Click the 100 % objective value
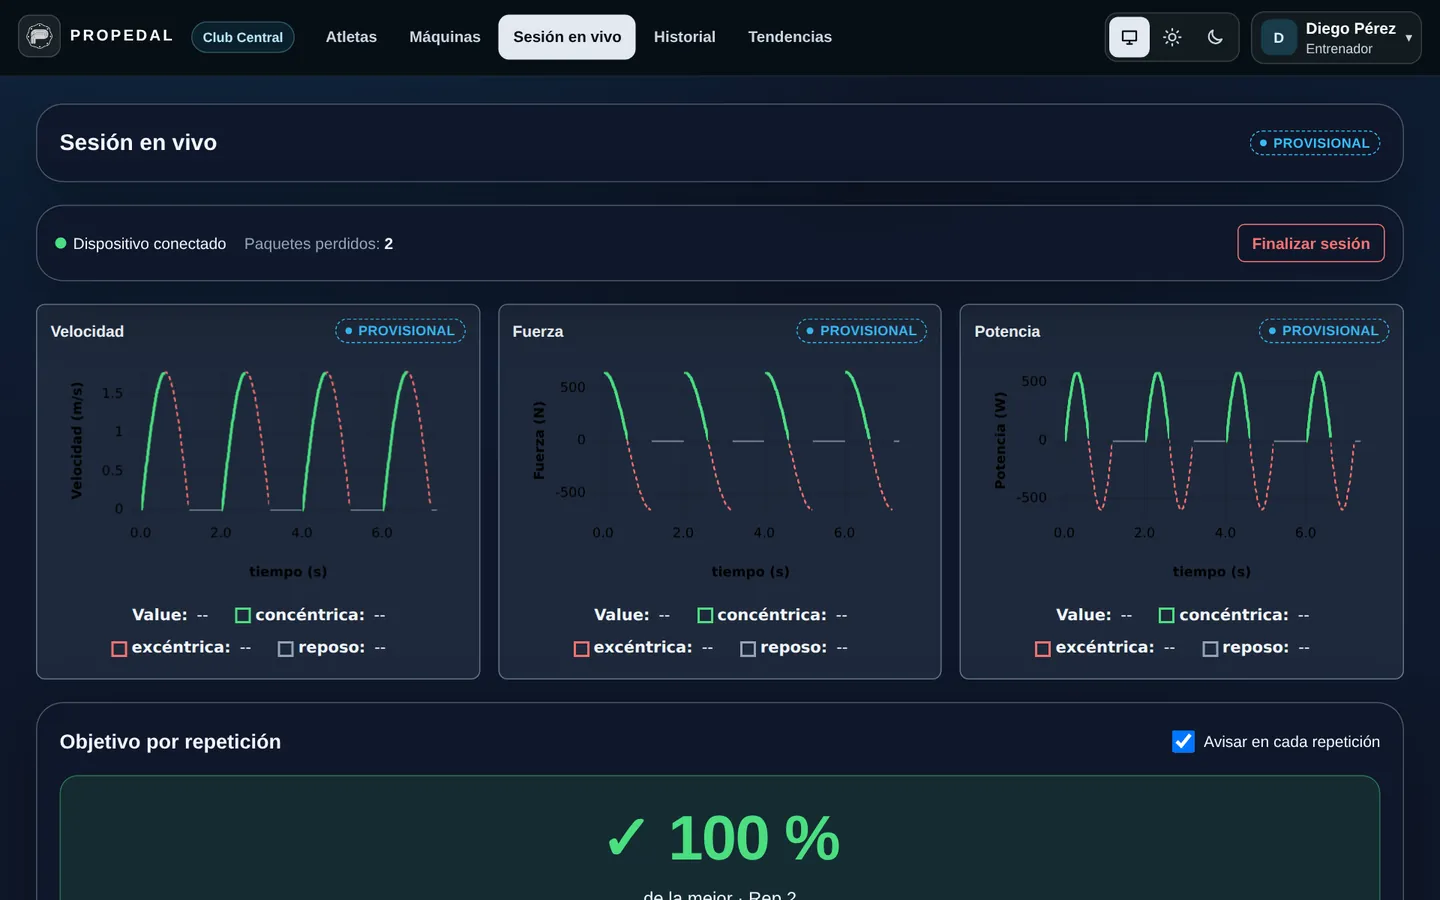 754,838
